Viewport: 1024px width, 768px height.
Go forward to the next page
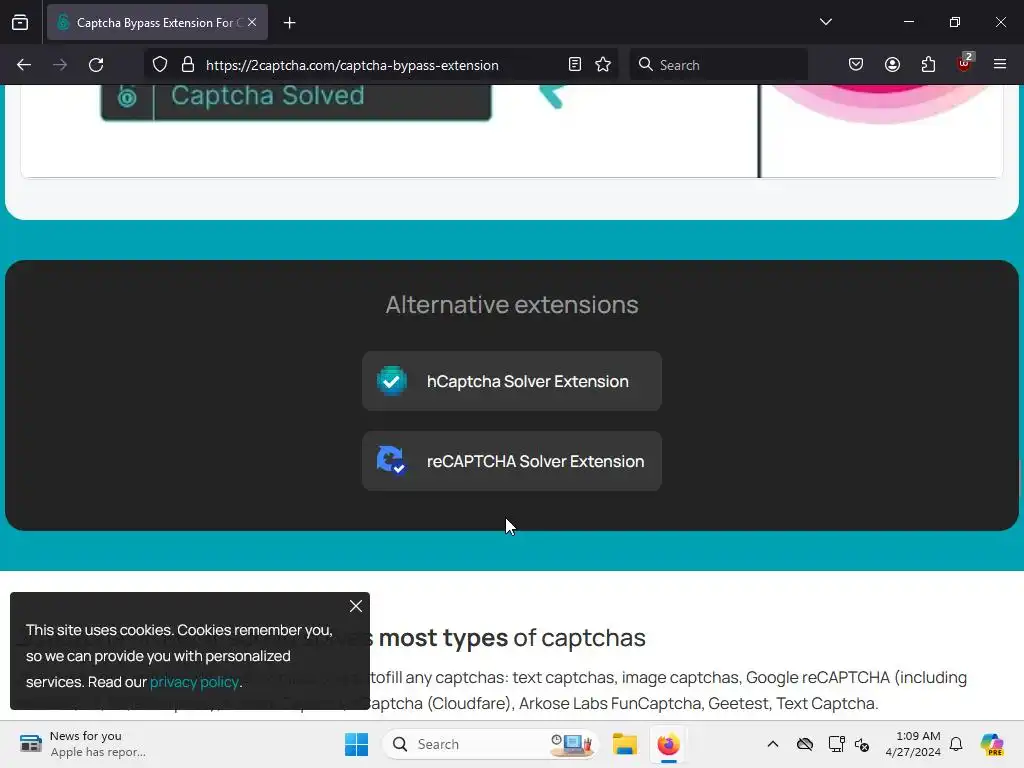tap(60, 65)
